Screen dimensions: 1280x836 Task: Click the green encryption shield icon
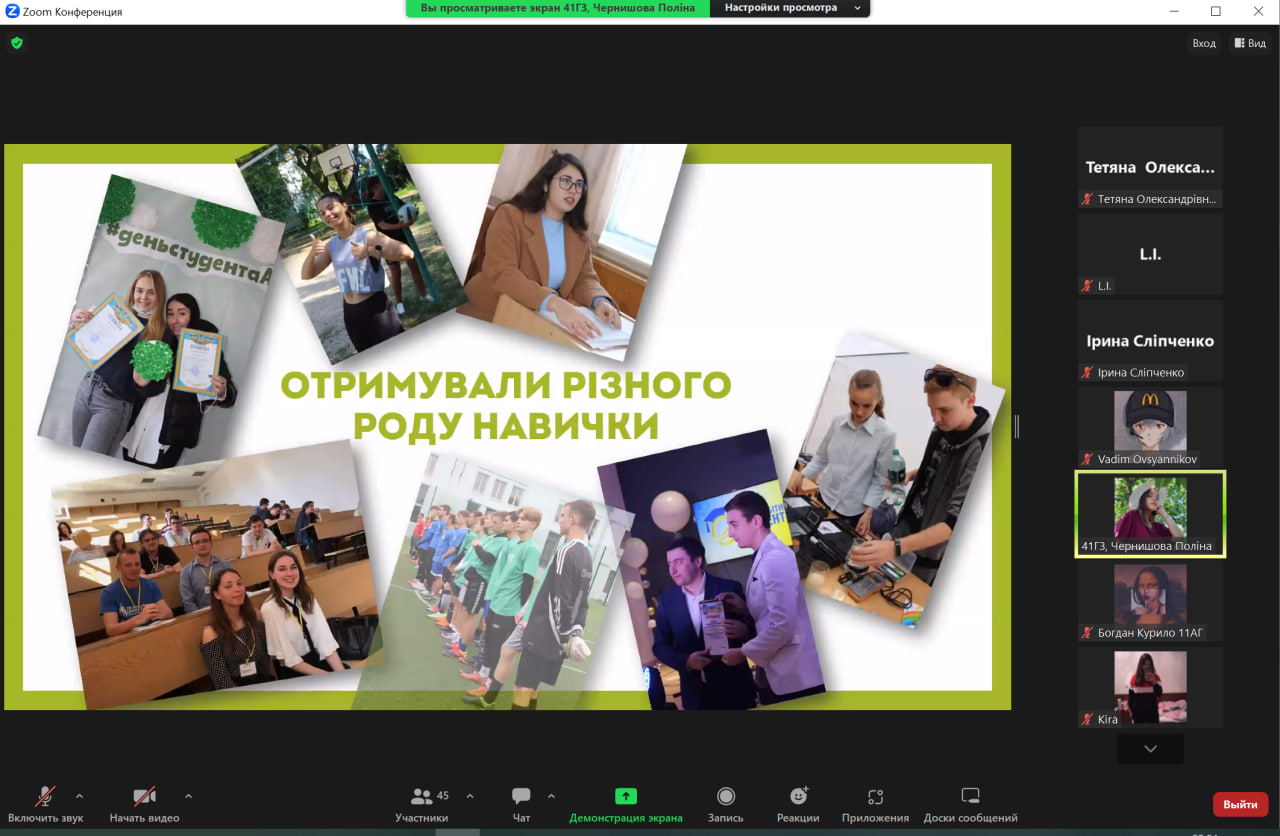coord(16,43)
